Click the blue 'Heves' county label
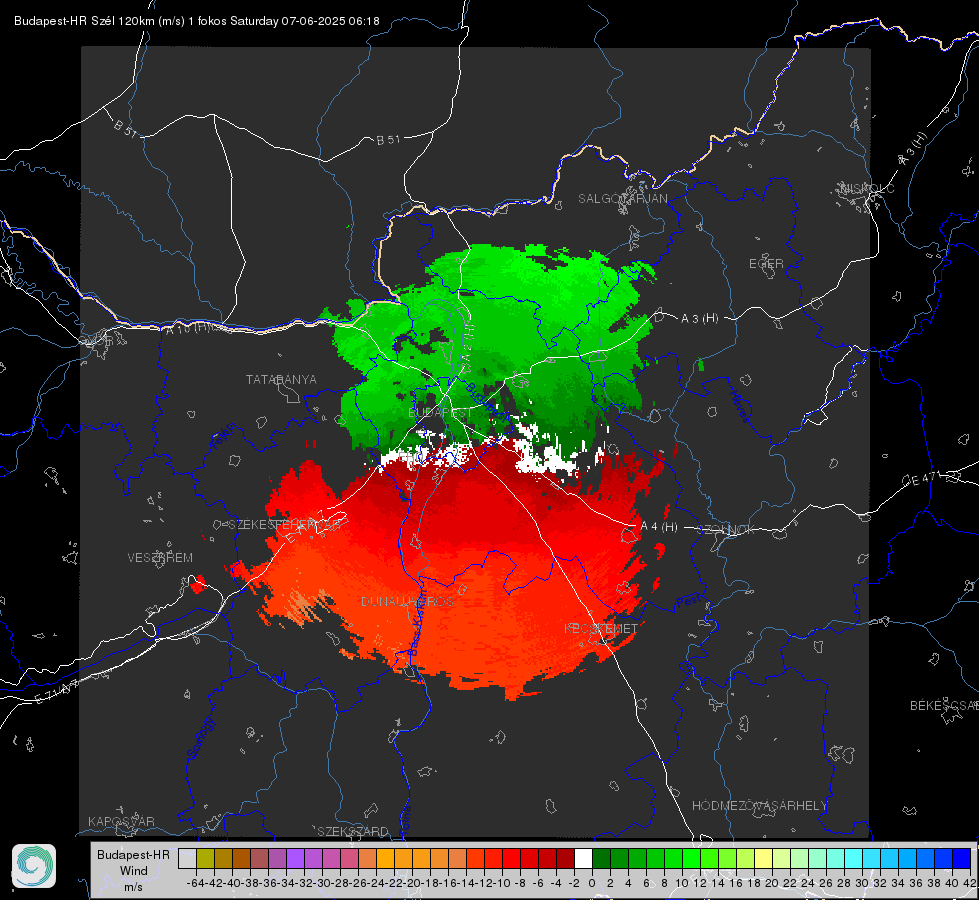Image resolution: width=979 pixels, height=900 pixels. [740, 406]
